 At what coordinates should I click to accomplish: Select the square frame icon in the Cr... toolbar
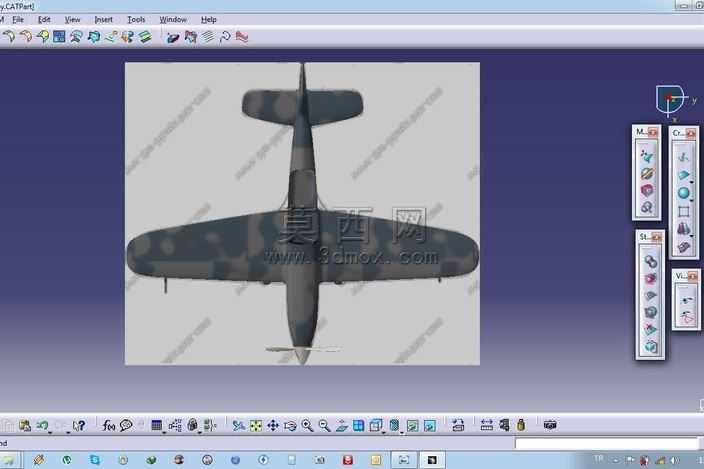pos(683,211)
